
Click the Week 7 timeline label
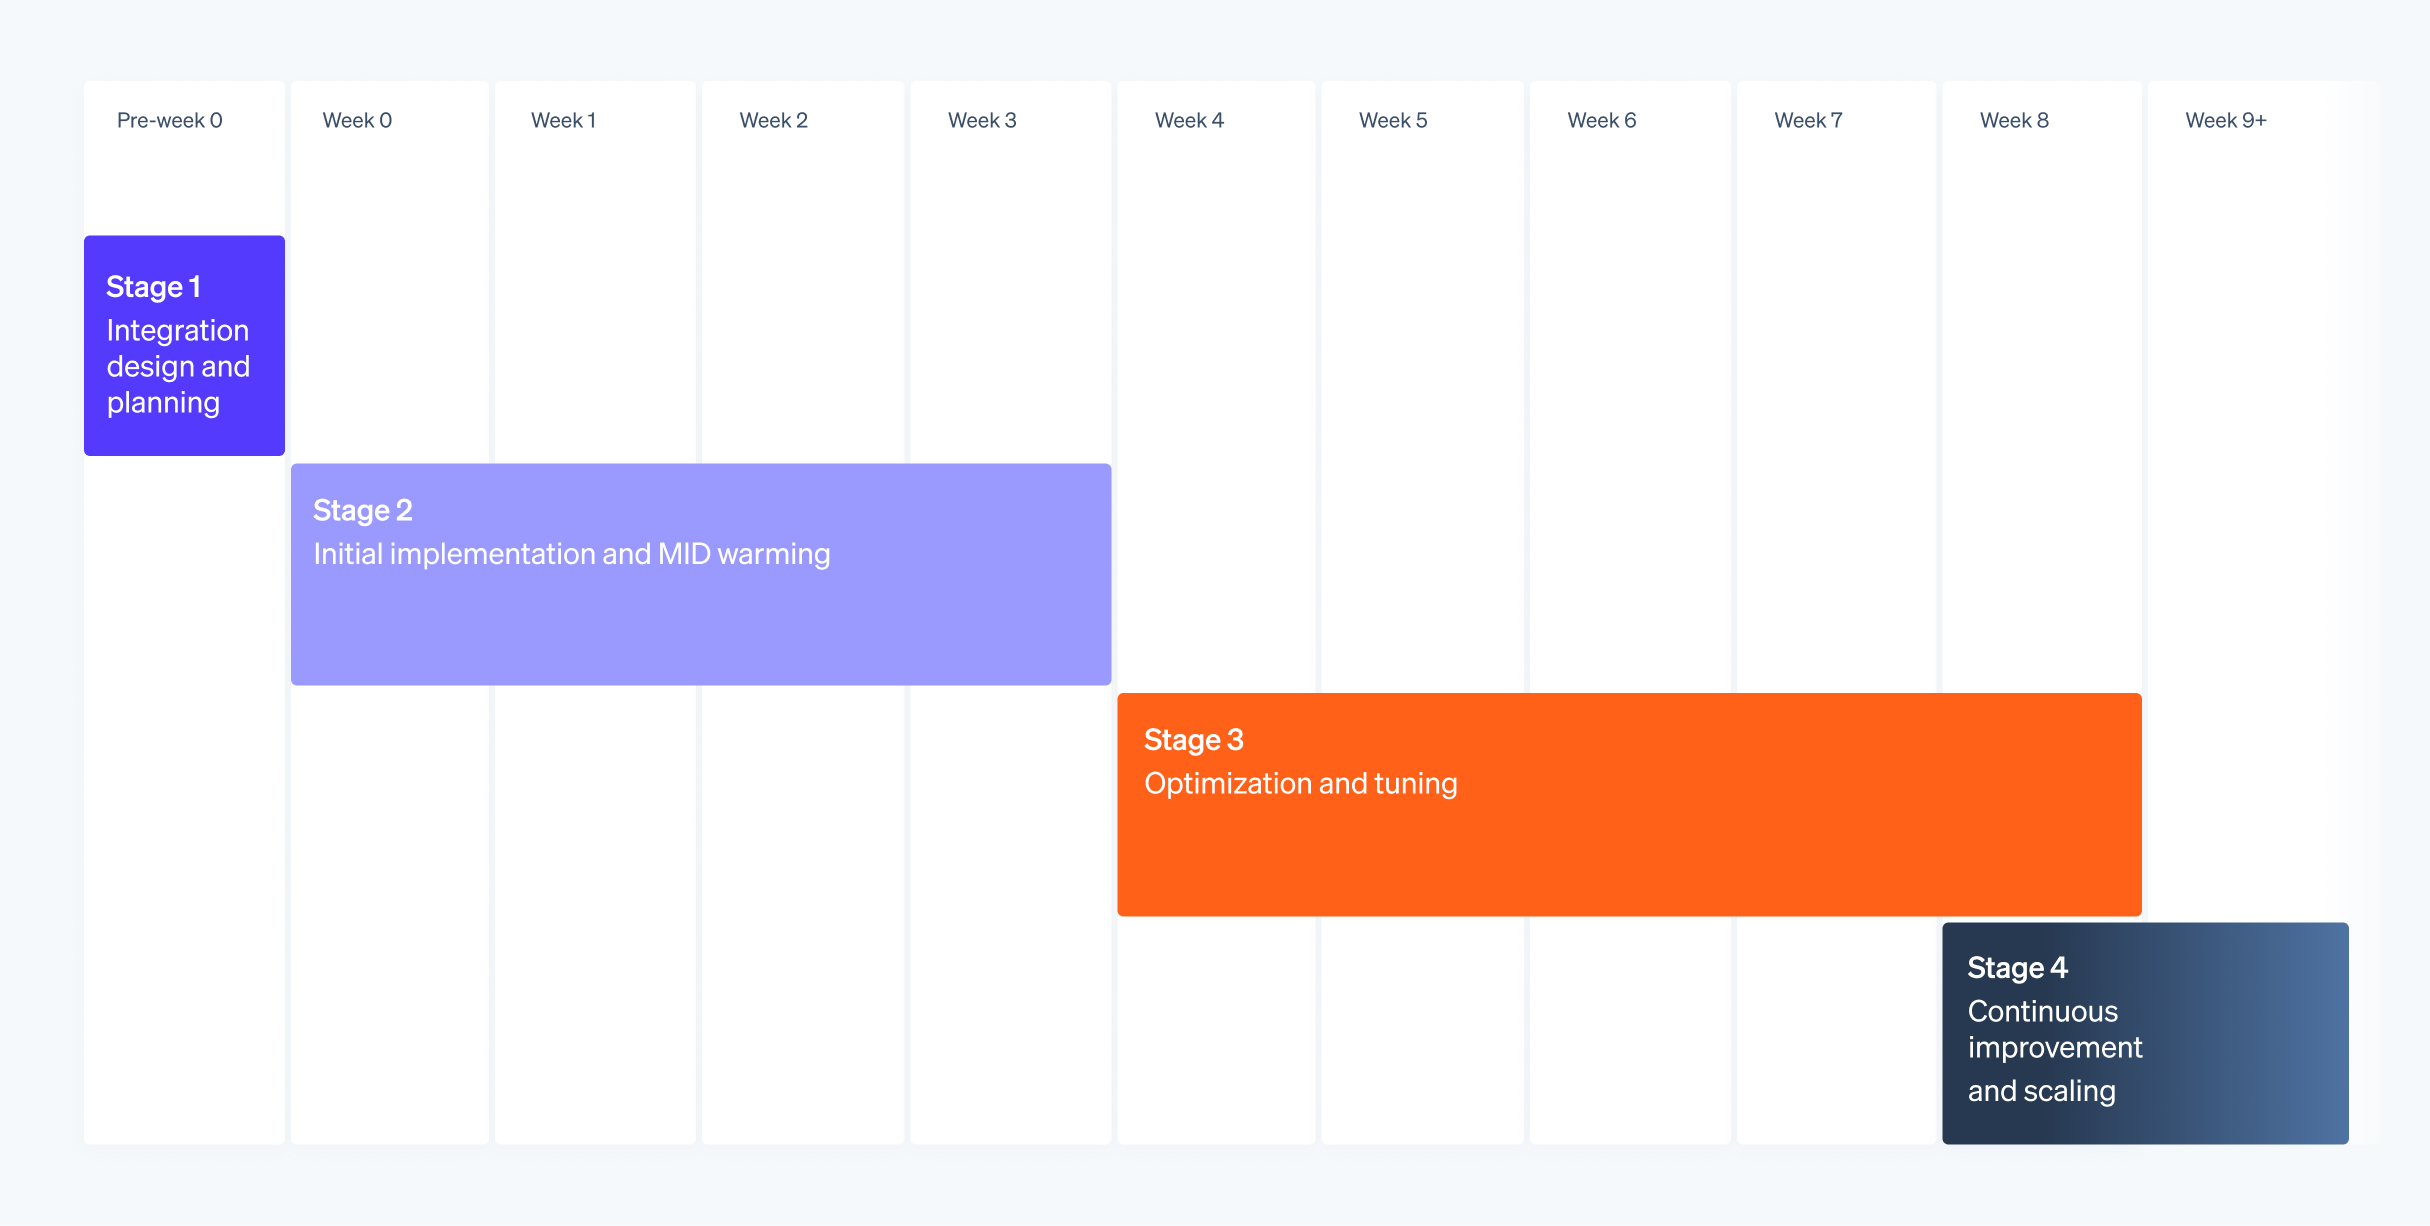pyautogui.click(x=1808, y=120)
